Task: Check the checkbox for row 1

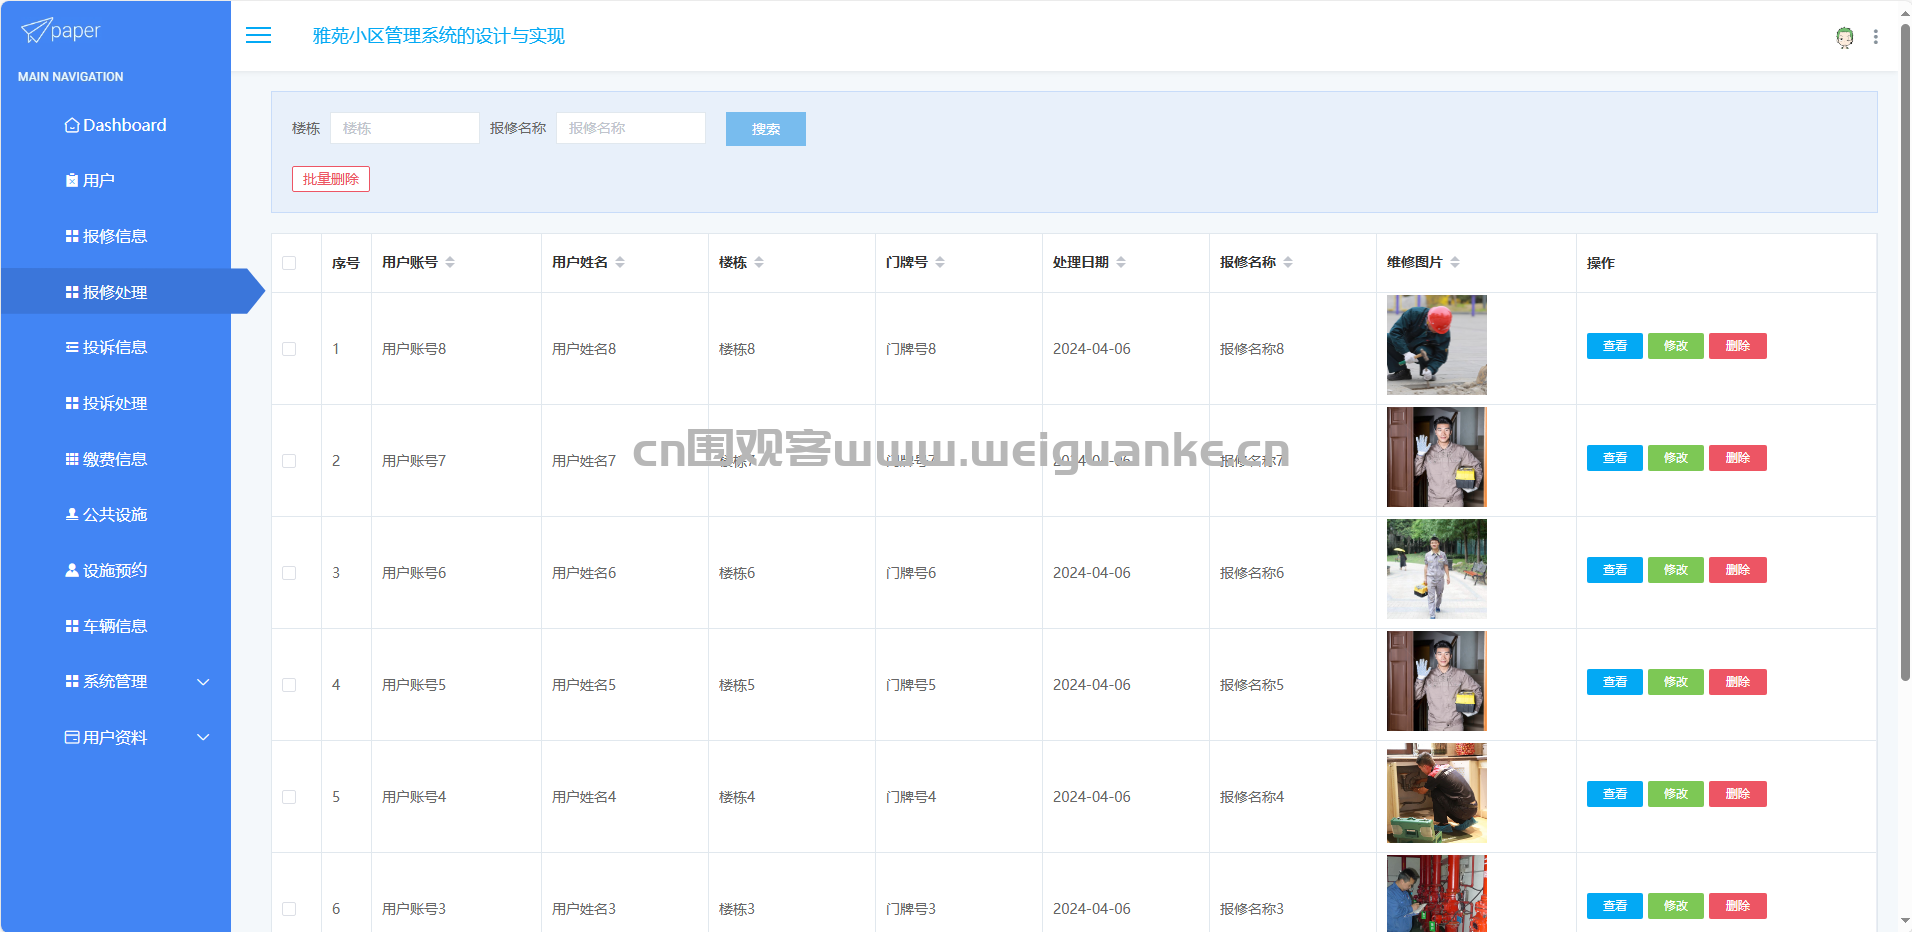Action: (289, 349)
